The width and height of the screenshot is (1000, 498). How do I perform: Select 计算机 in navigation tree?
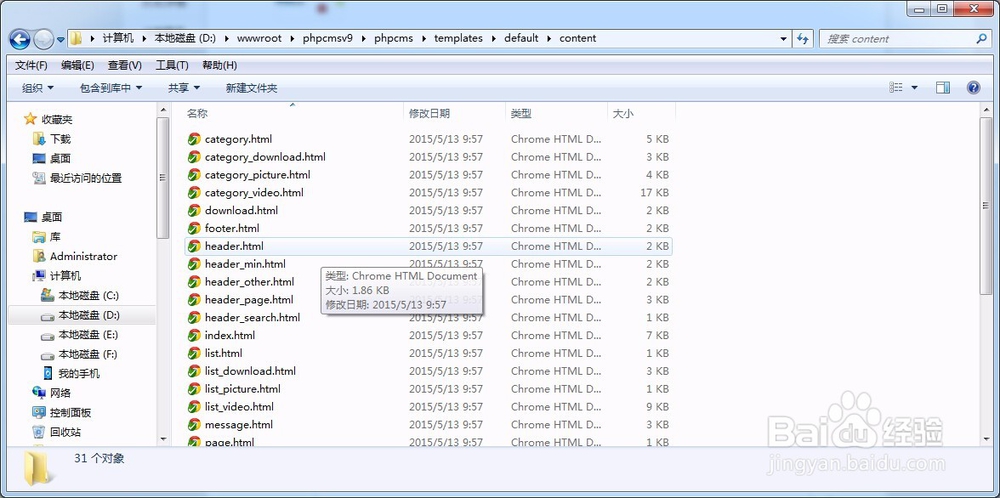coord(65,276)
